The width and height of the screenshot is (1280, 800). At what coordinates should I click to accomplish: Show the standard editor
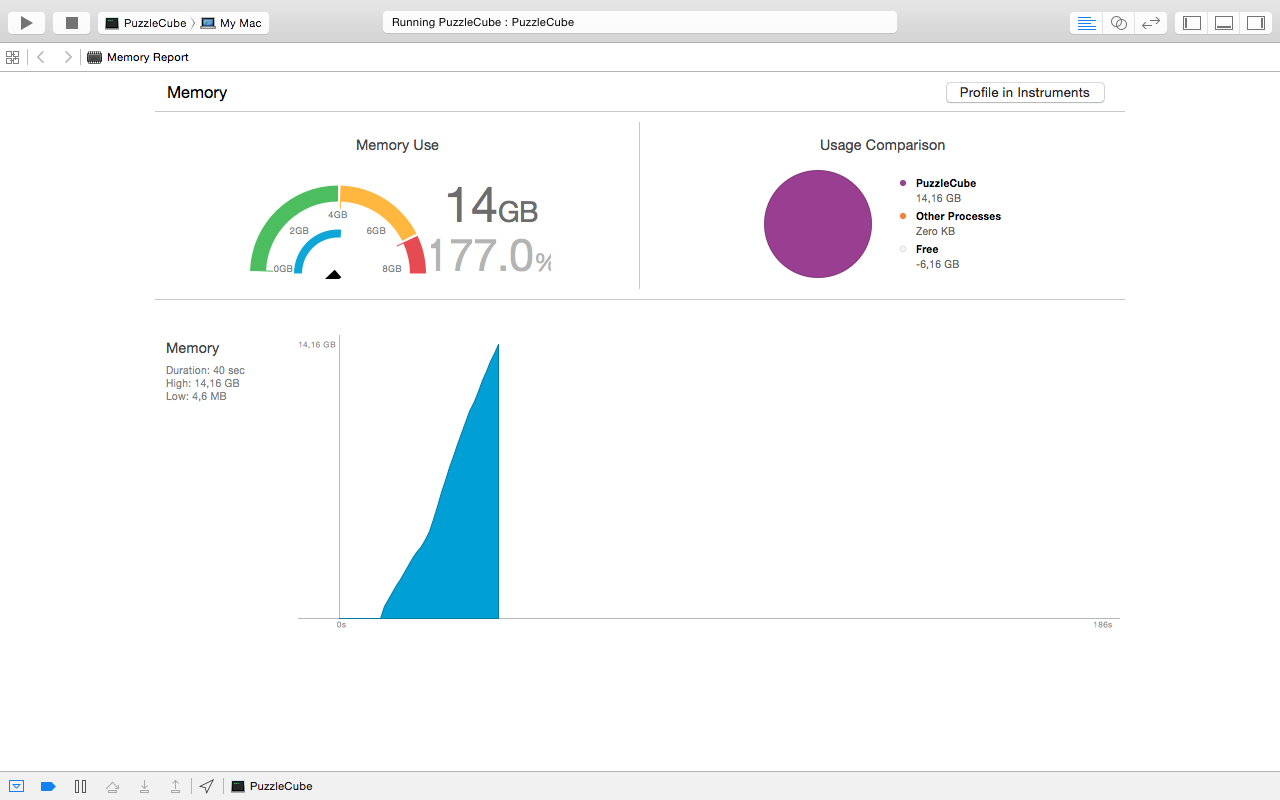(1087, 22)
